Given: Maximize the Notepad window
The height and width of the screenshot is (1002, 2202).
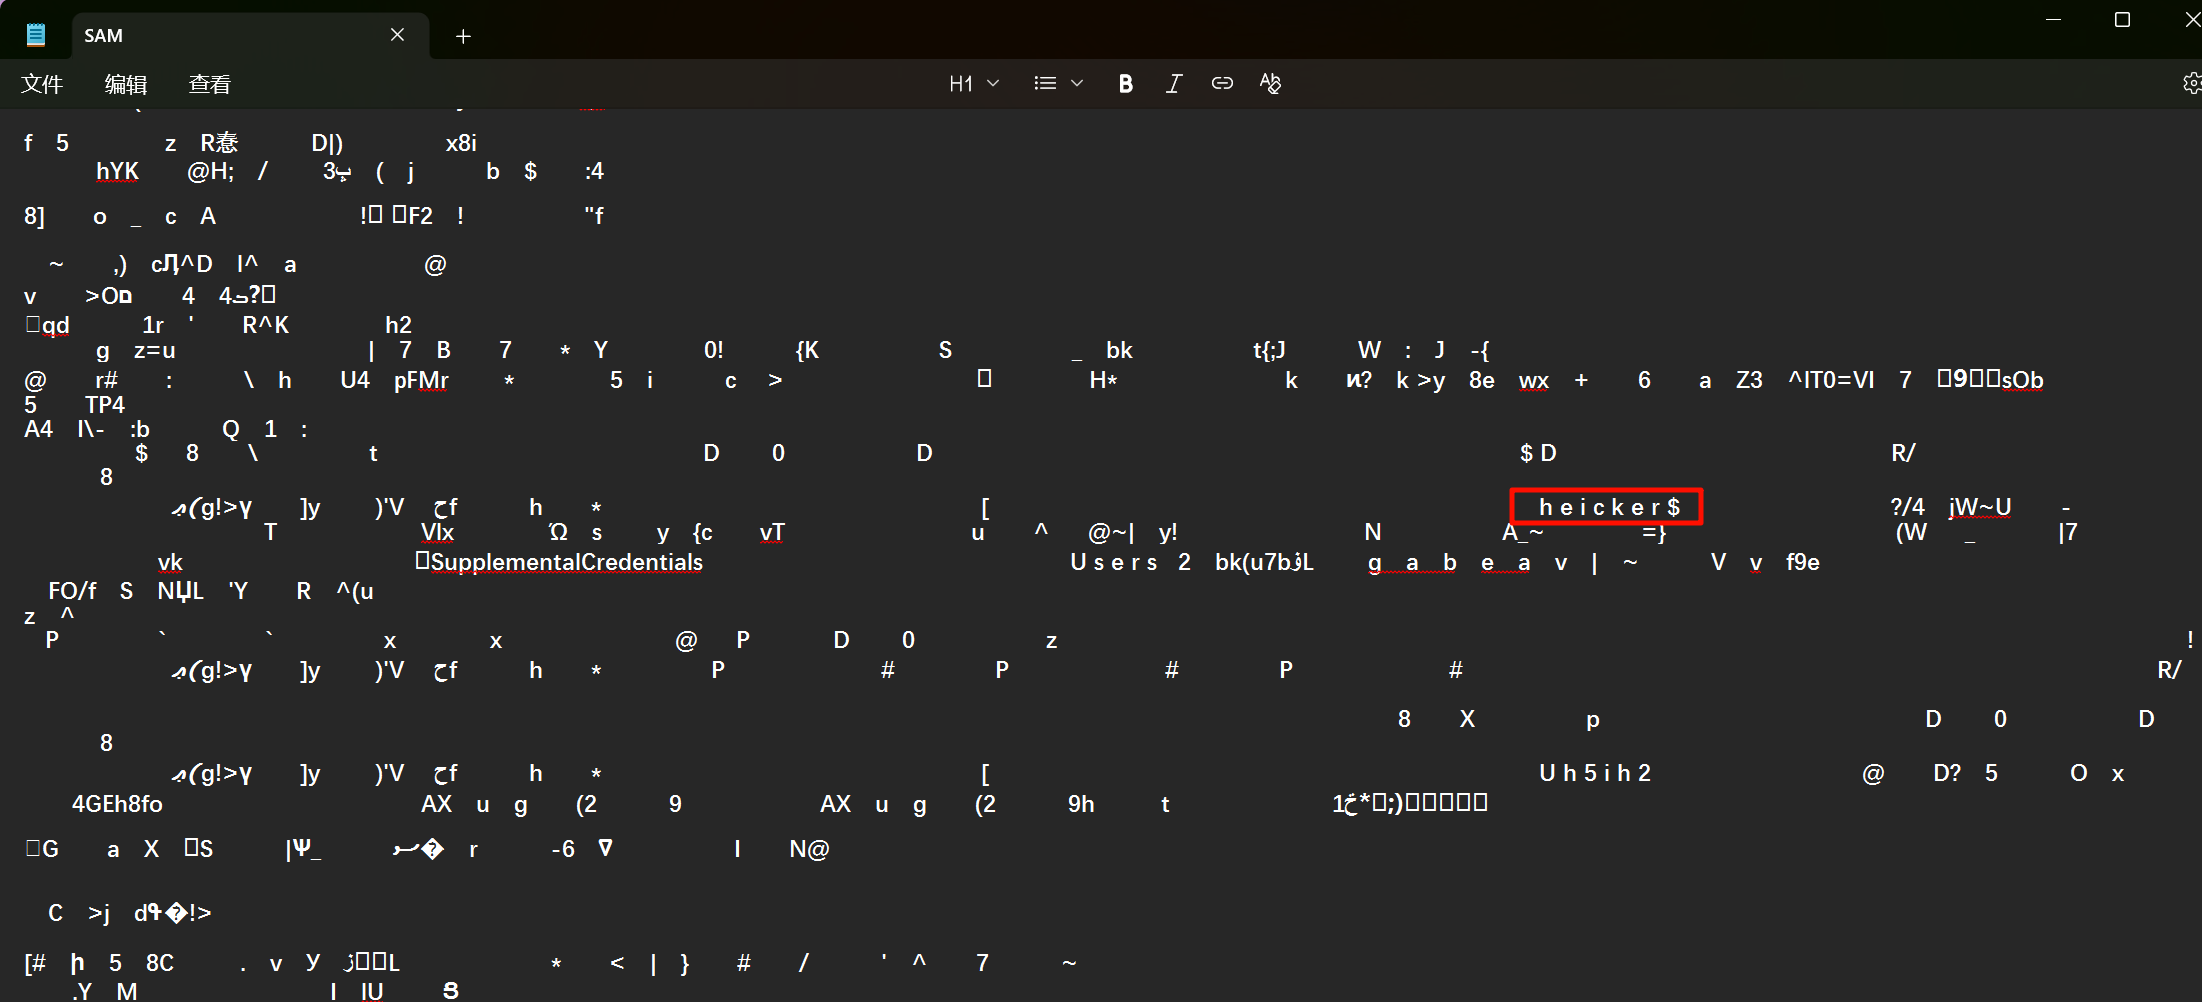Looking at the screenshot, I should [x=2122, y=20].
